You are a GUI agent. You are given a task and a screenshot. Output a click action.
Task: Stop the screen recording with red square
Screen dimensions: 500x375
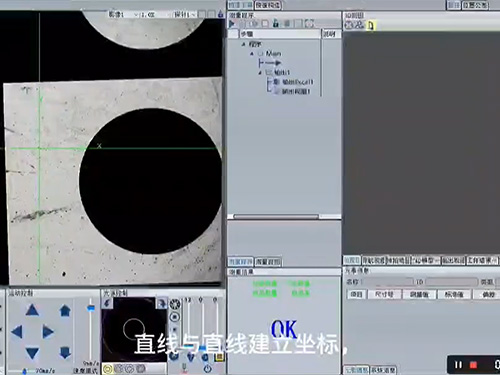[x=473, y=365]
